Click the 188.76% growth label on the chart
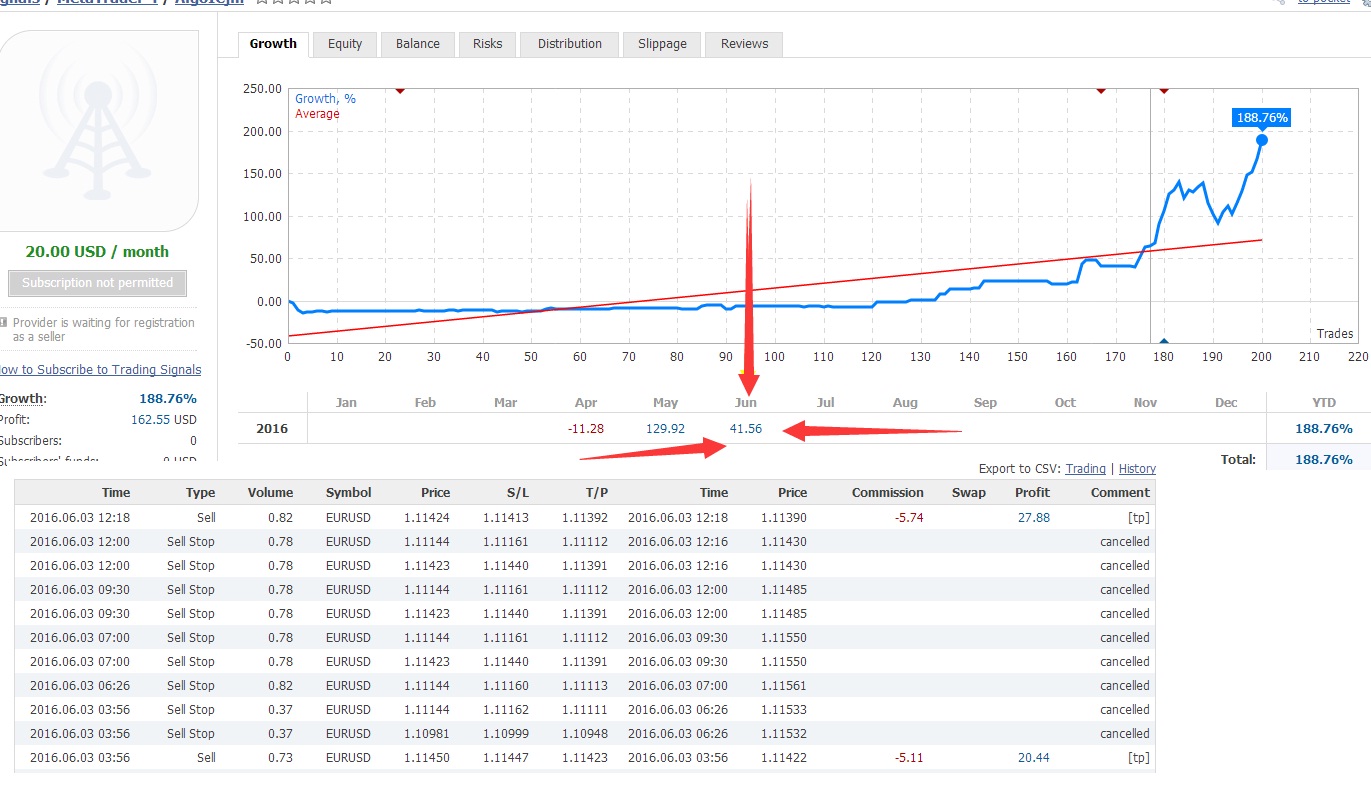 tap(1262, 118)
